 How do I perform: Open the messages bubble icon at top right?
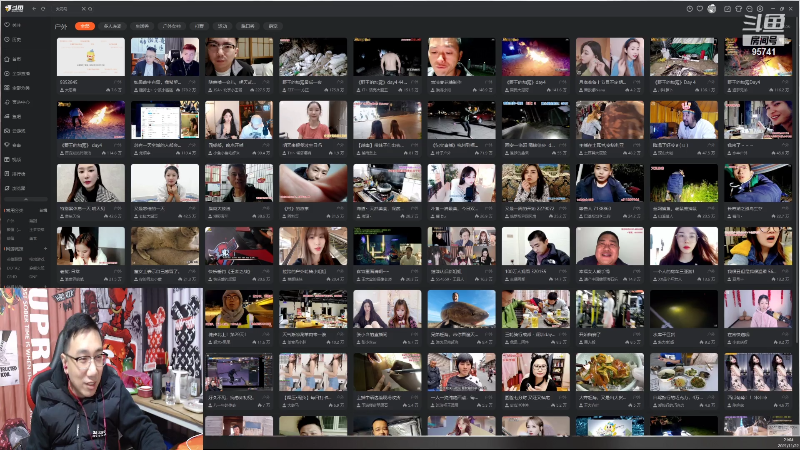(x=749, y=9)
